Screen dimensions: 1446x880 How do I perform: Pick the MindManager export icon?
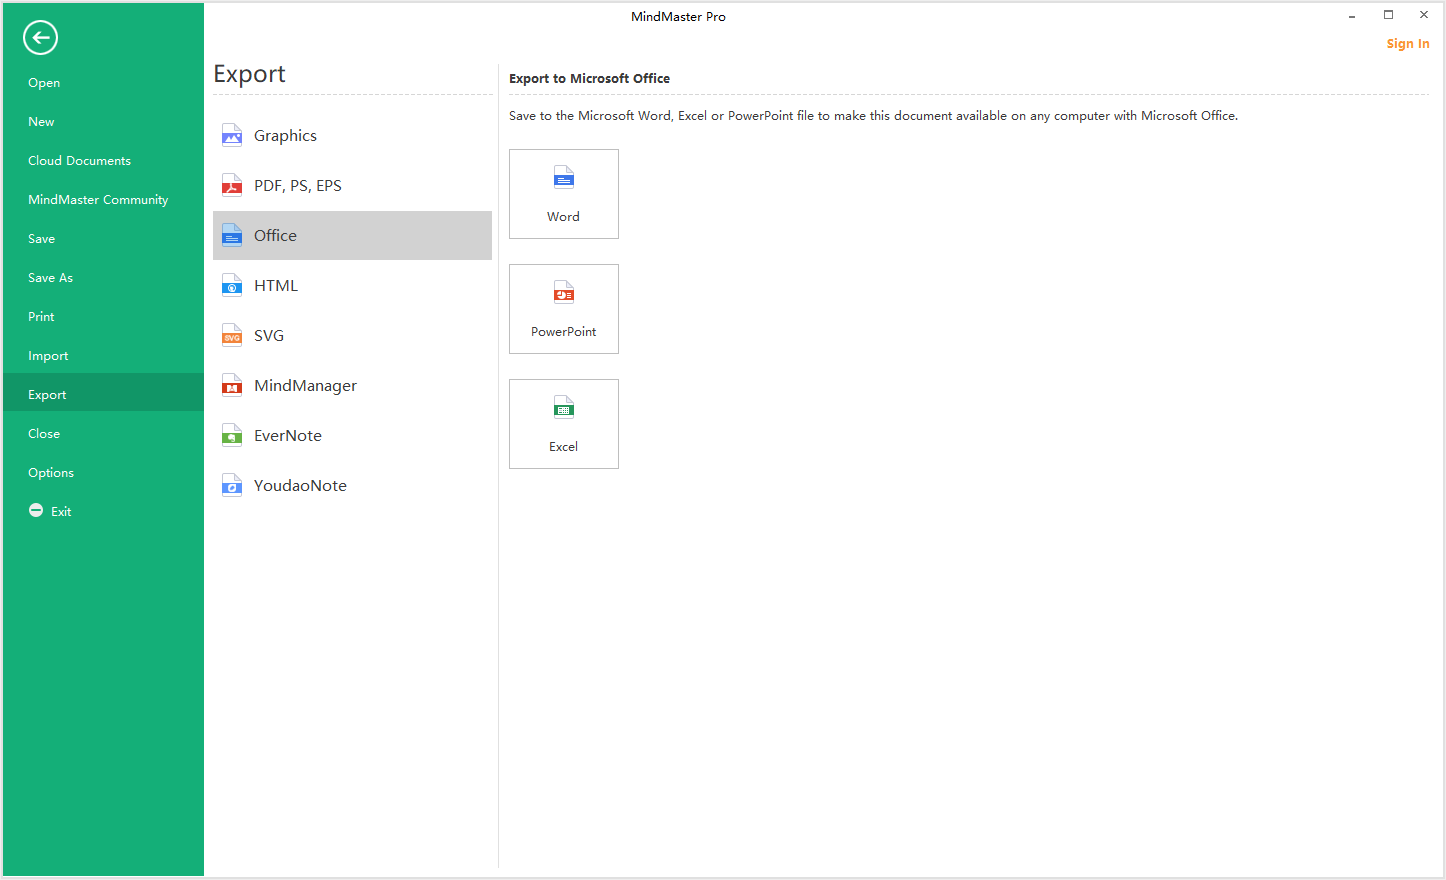point(232,386)
